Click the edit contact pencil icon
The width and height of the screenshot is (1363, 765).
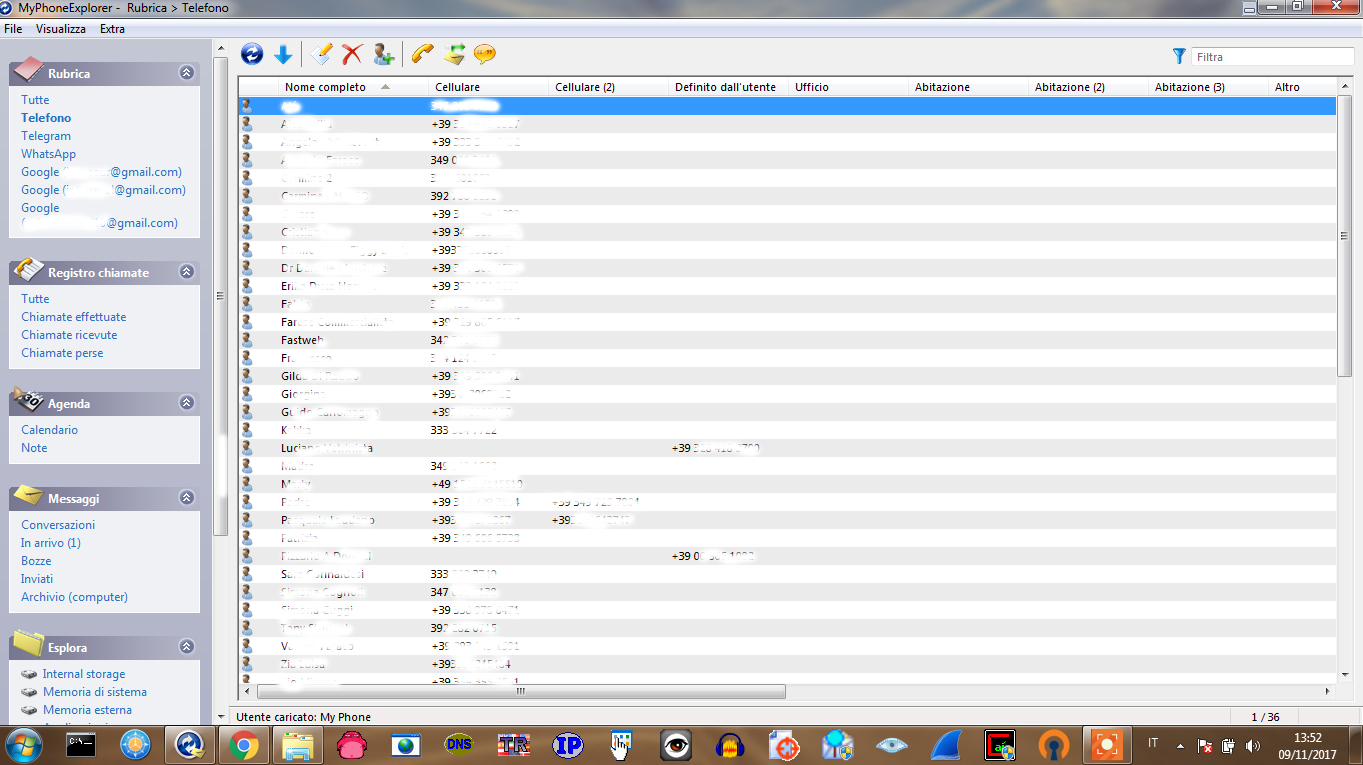(x=321, y=54)
